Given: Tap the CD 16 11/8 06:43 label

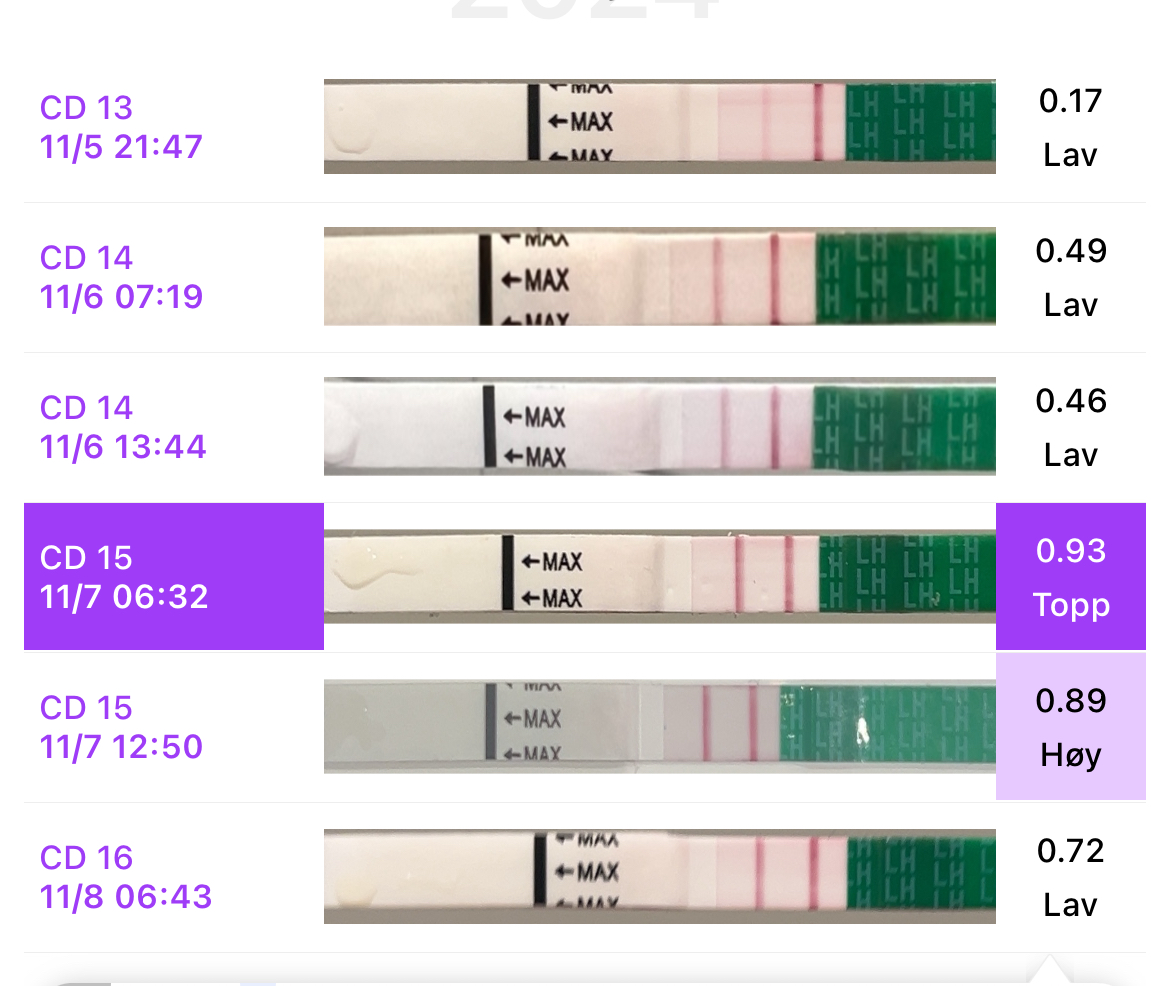Looking at the screenshot, I should pos(126,877).
